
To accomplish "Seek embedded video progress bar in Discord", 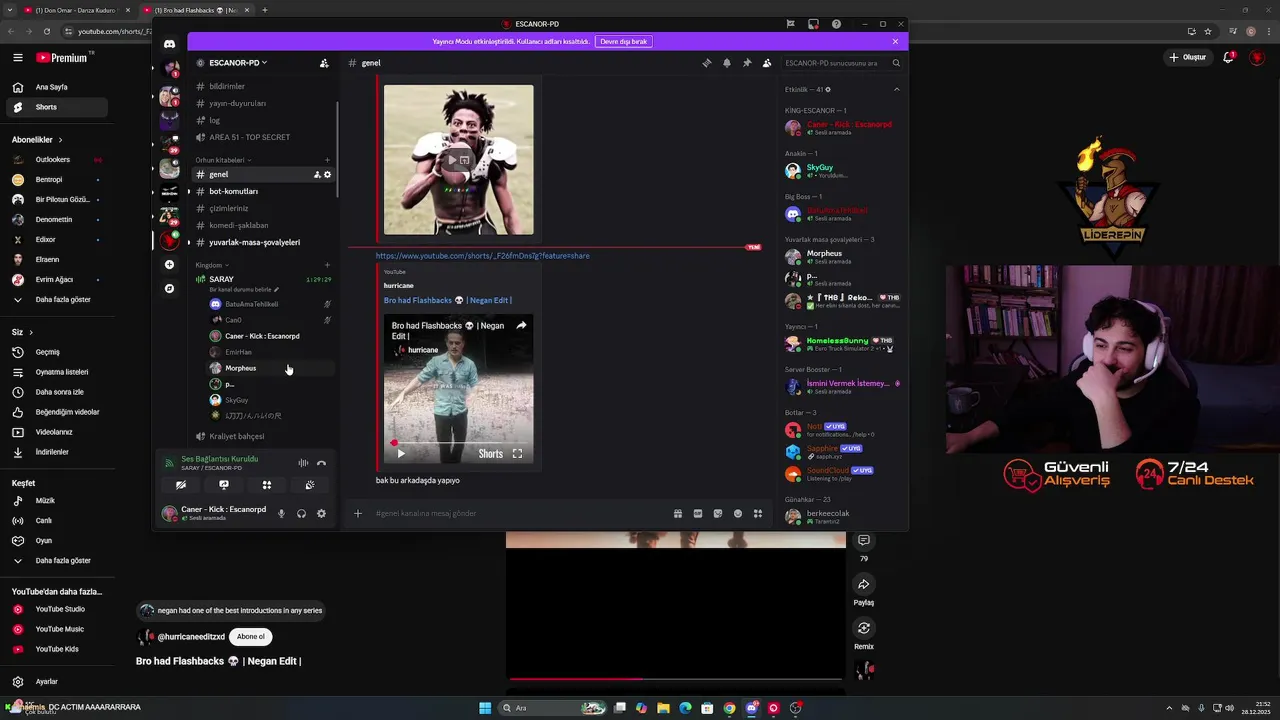I will click(458, 442).
